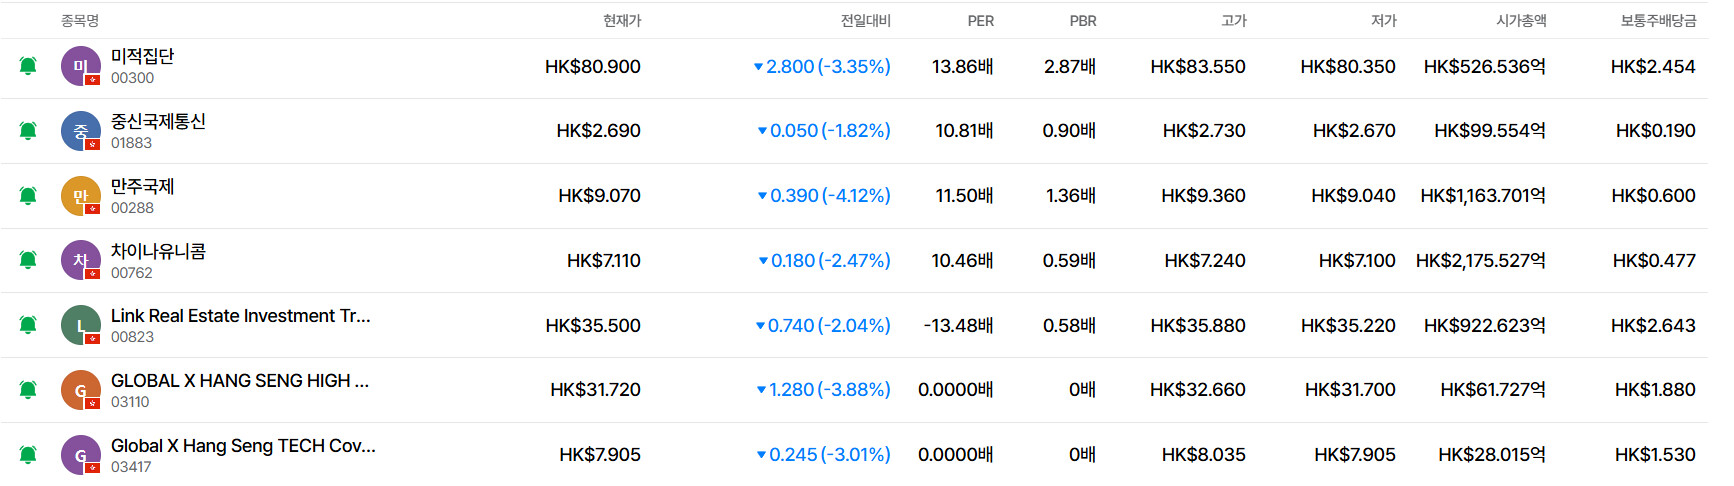Sort the list by 현재가 column header
1734x486 pixels.
point(621,21)
